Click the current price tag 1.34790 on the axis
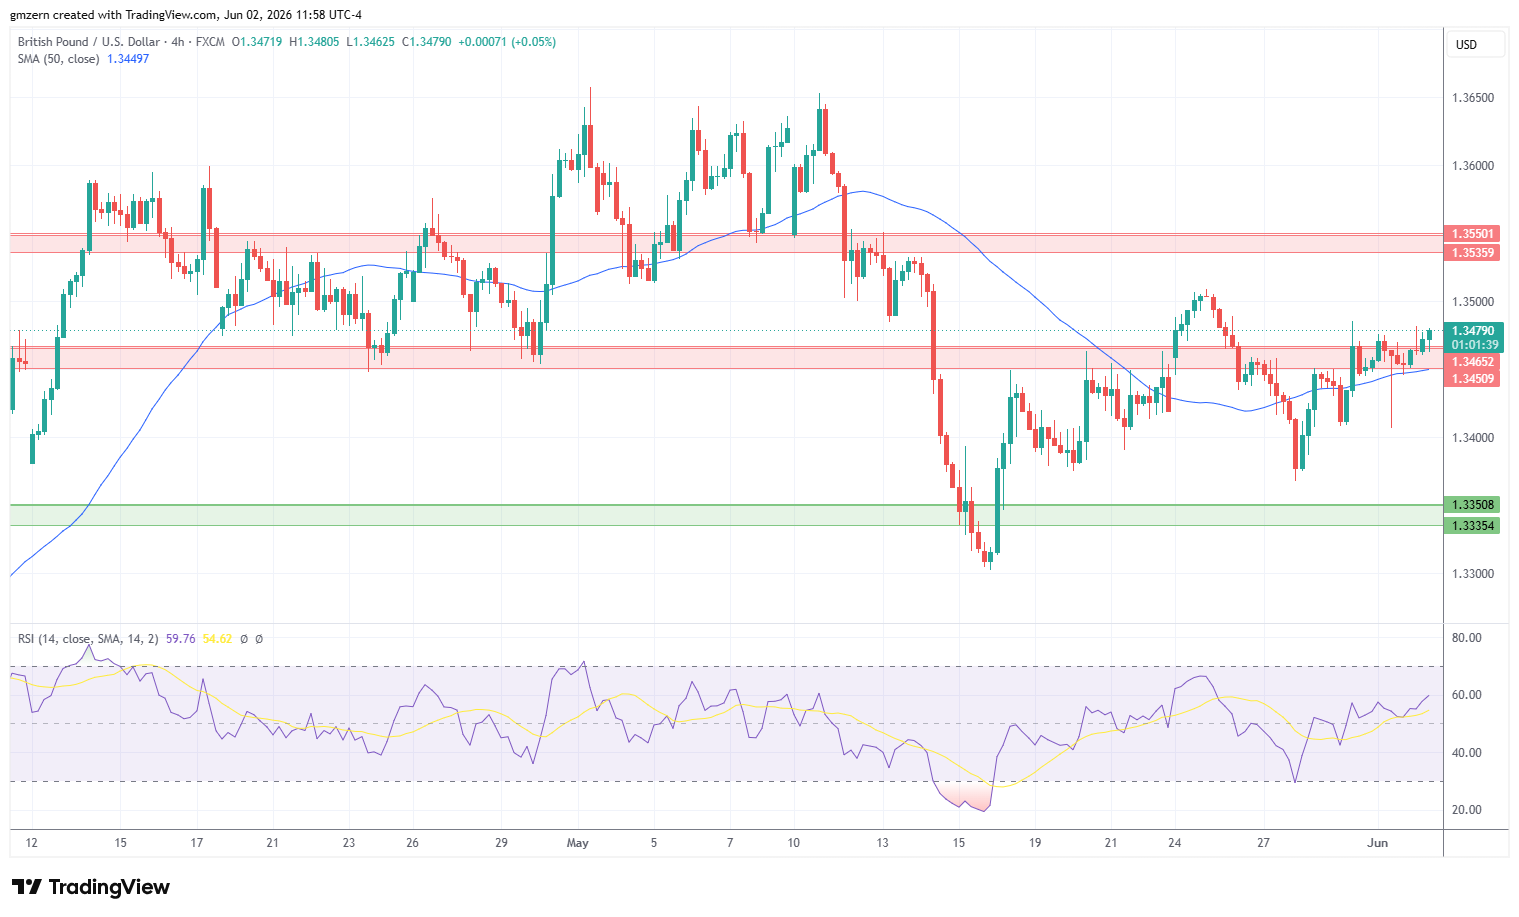The image size is (1519, 917). (x=1473, y=331)
